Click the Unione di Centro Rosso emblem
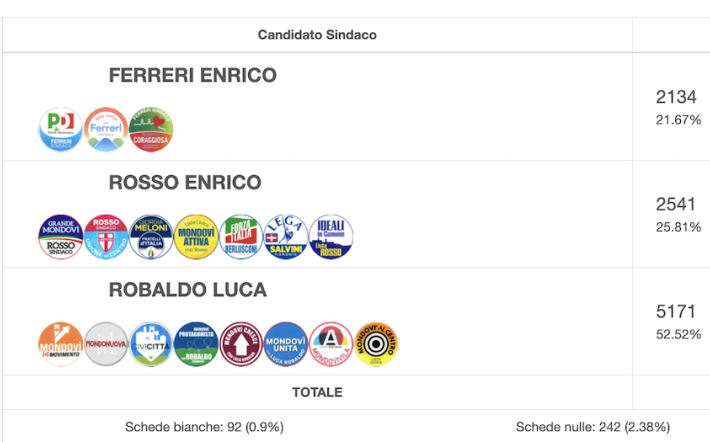Viewport: 710px width, 442px height. [x=106, y=236]
